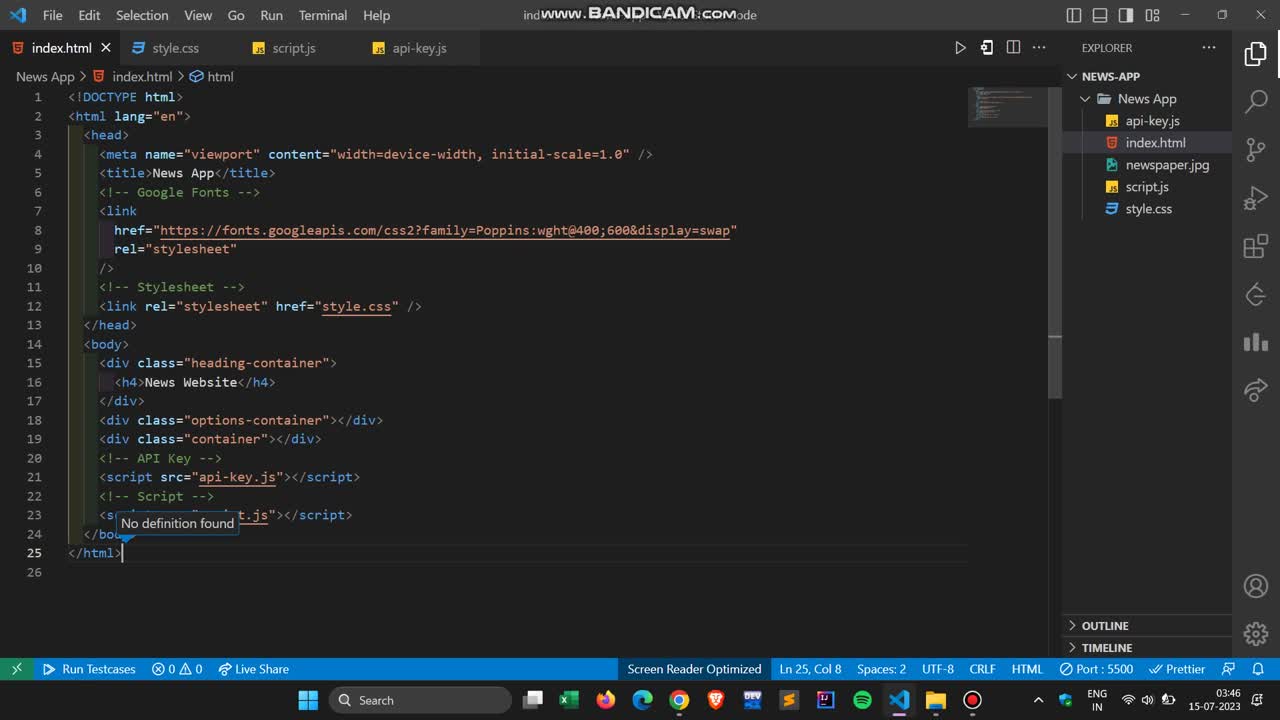Open Customize Layout button

(1152, 15)
